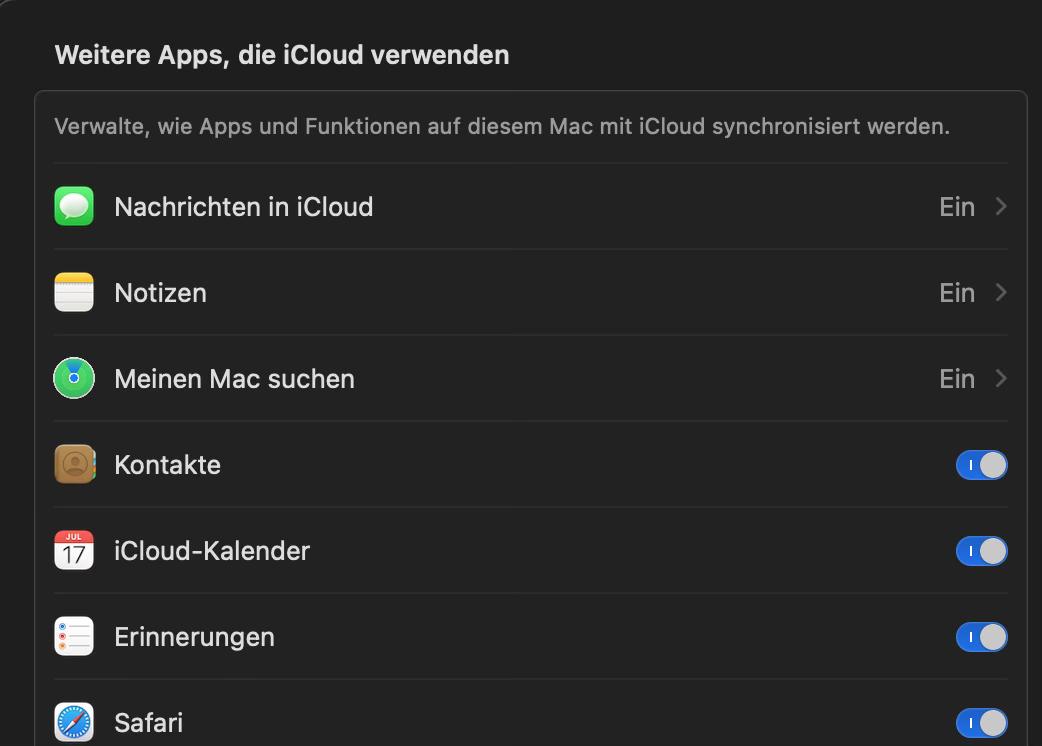This screenshot has width=1042, height=746.
Task: Expand Nachrichten in iCloud chevron arrow
Action: (x=1001, y=207)
